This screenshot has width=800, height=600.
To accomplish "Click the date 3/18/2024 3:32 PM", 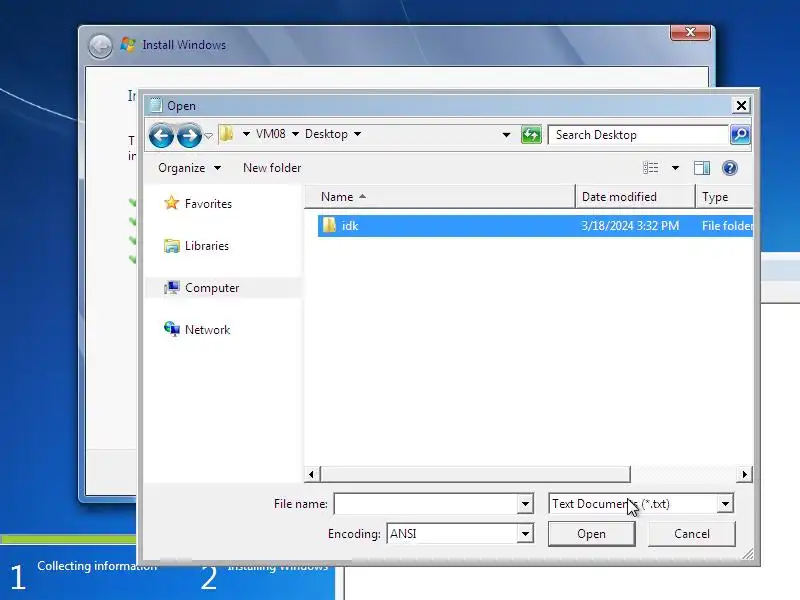I will 630,226.
